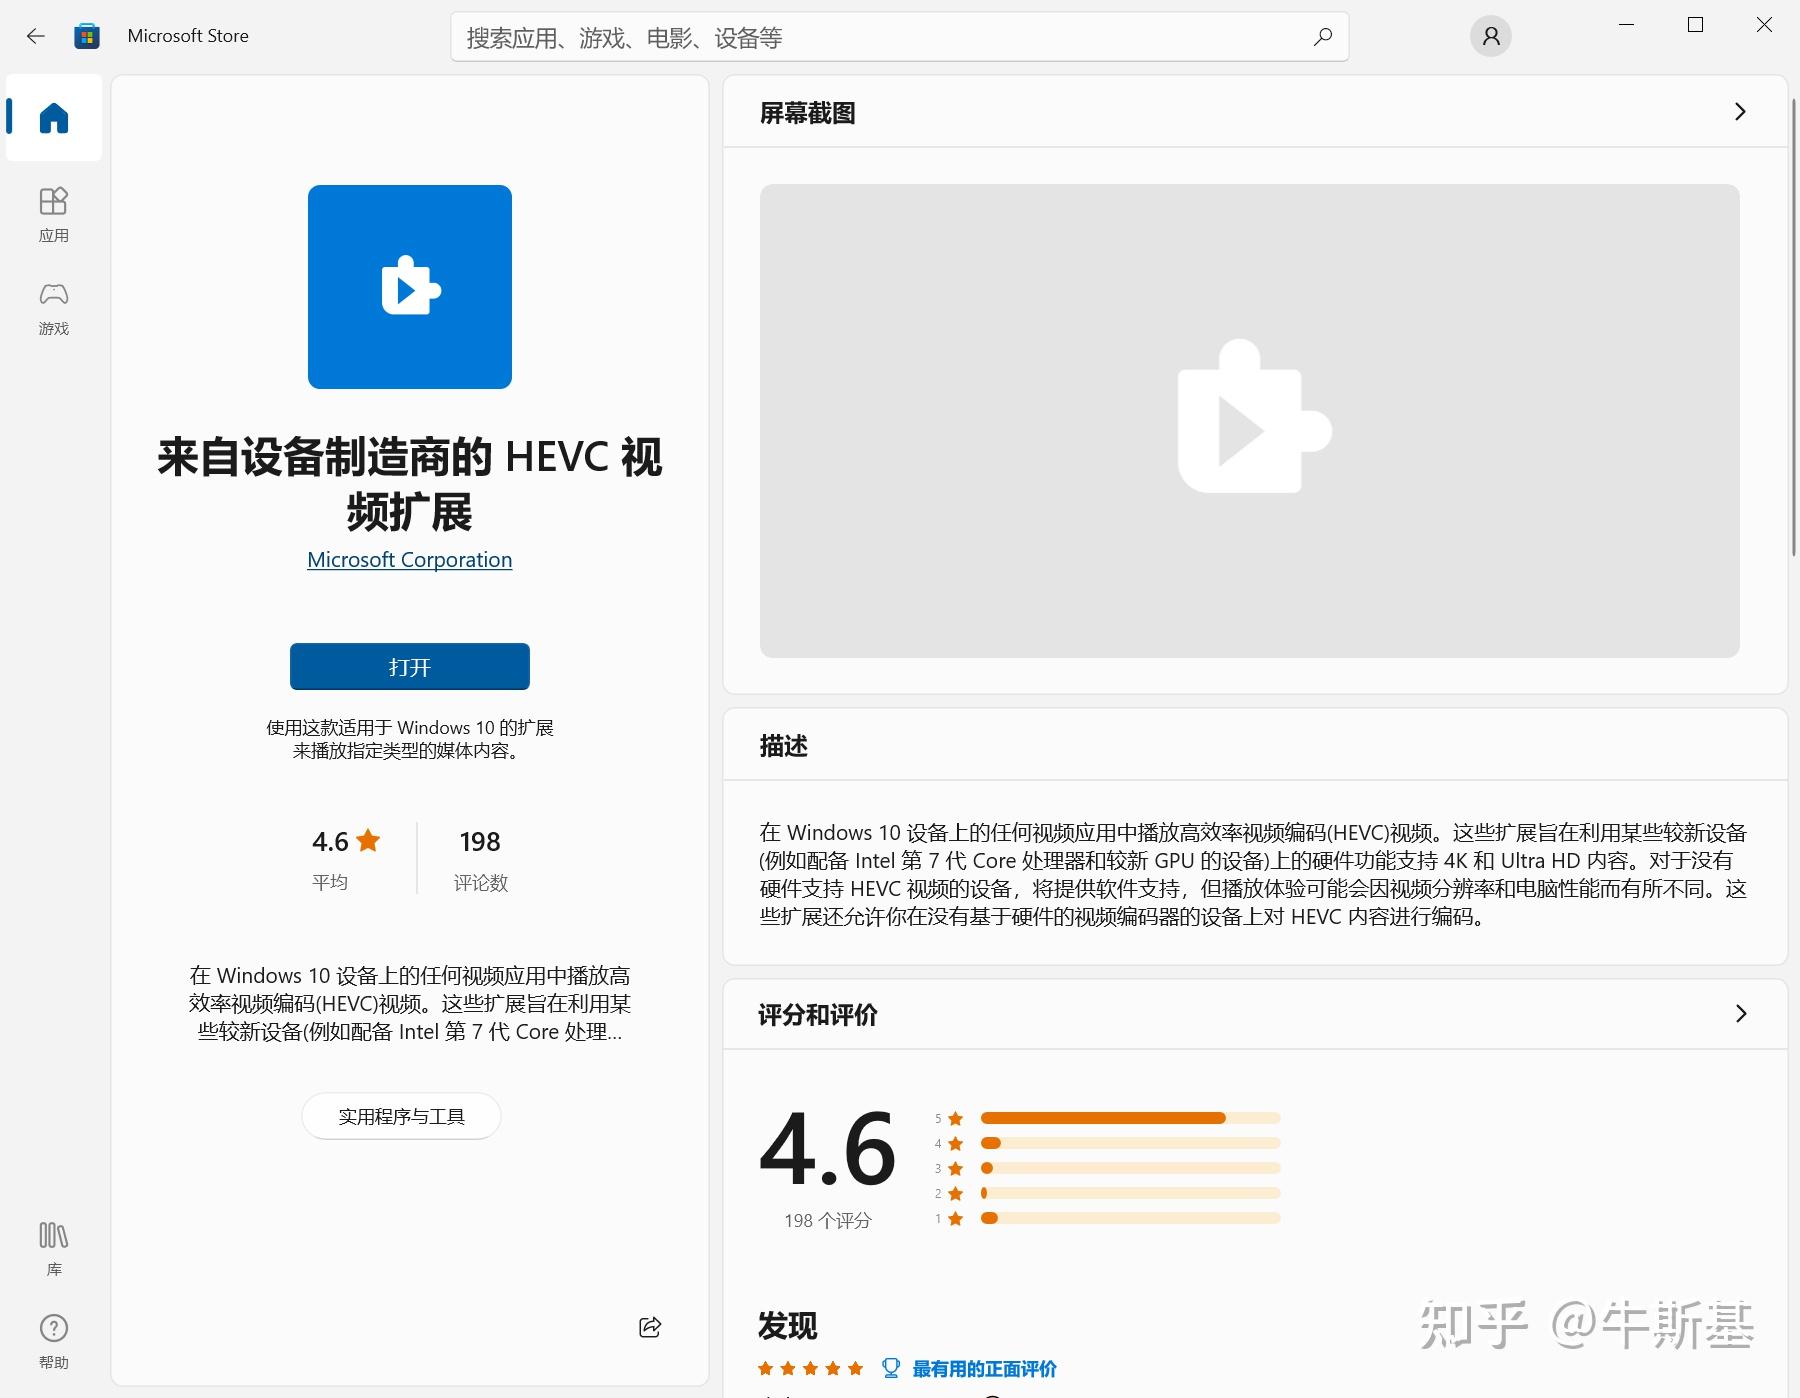Click the HEVC screenshot placeholder thumbnail
Viewport: 1800px width, 1398px height.
[1249, 420]
